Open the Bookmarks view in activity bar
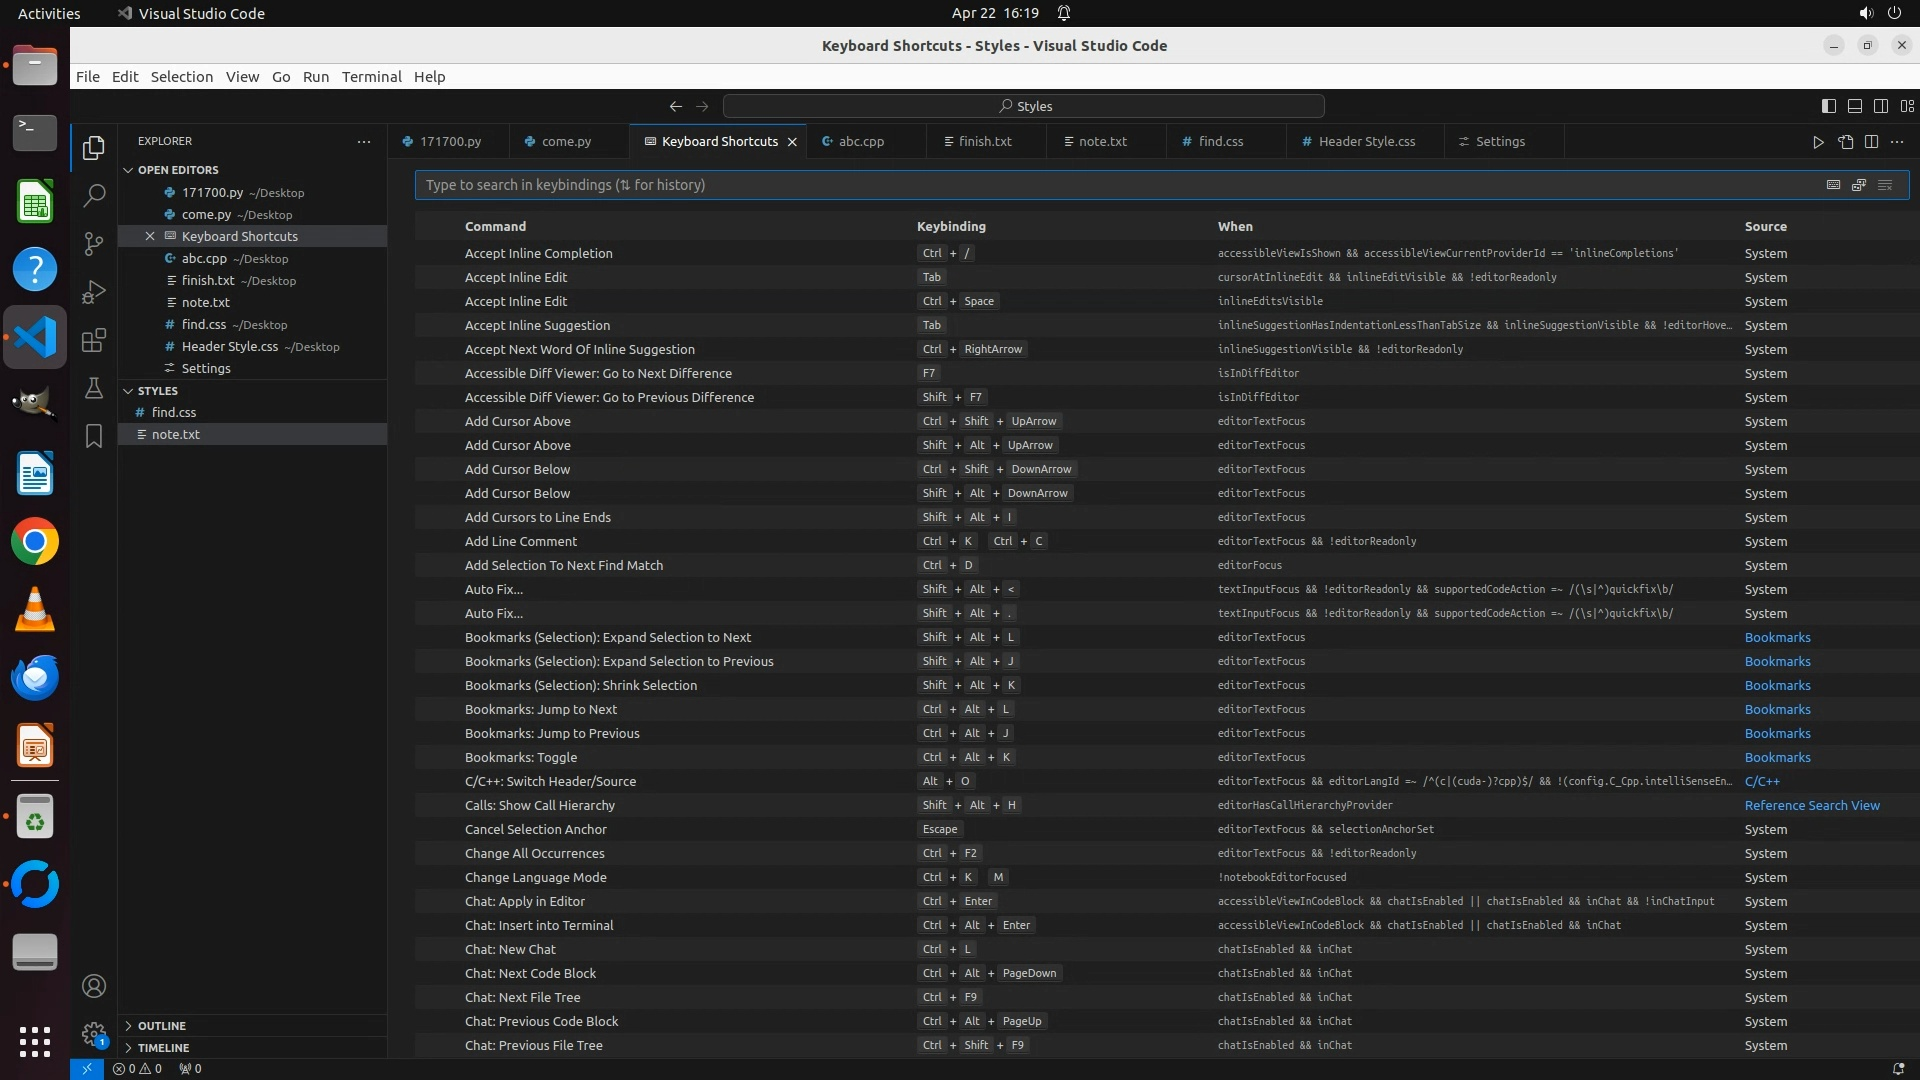 click(x=94, y=436)
